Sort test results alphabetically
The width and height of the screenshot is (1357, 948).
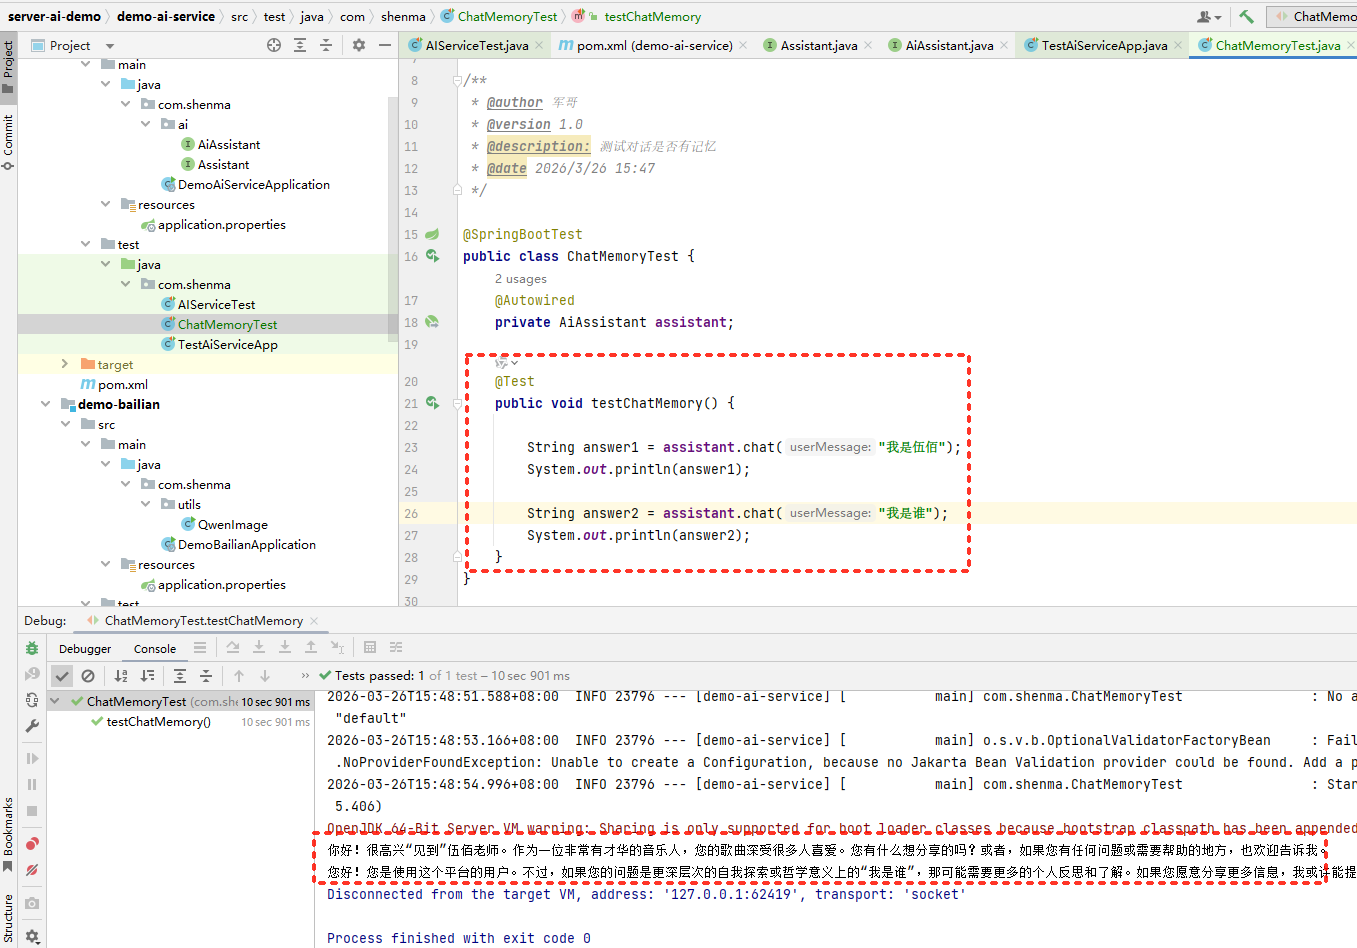click(121, 676)
